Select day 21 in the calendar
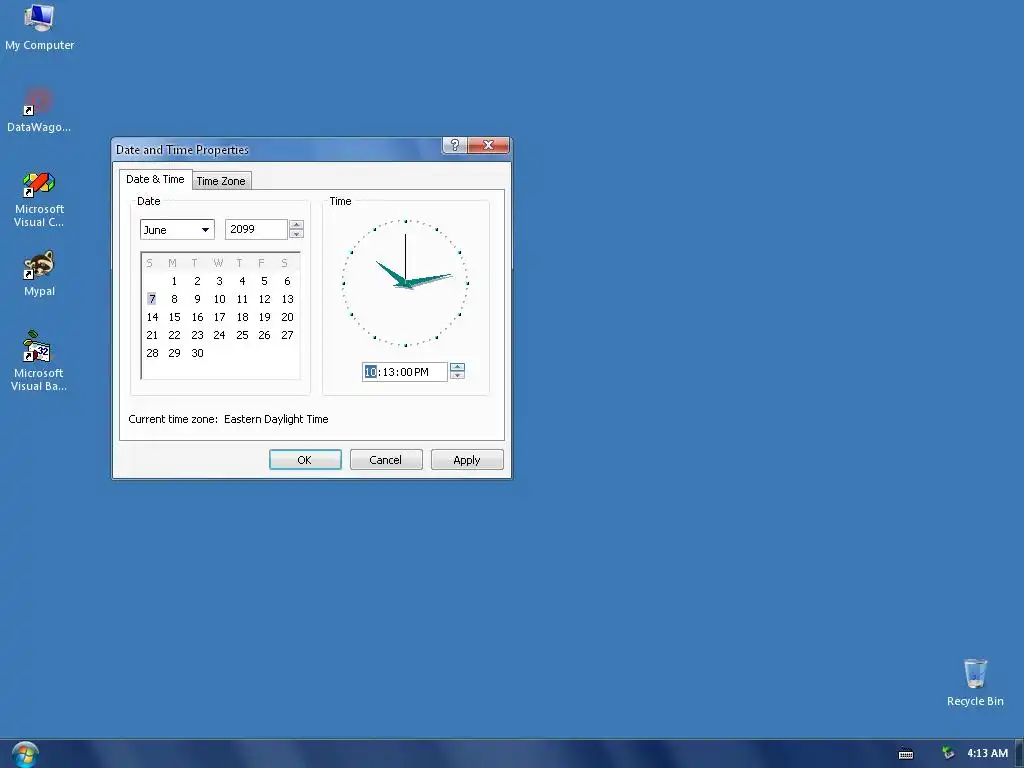Viewport: 1024px width, 768px height. click(152, 335)
